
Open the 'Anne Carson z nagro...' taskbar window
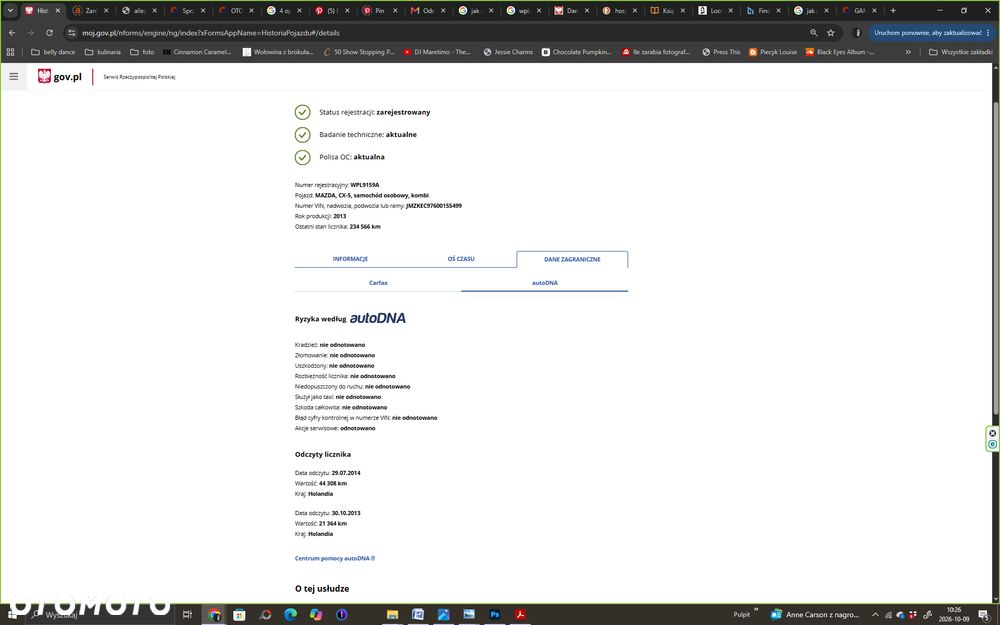tap(815, 614)
